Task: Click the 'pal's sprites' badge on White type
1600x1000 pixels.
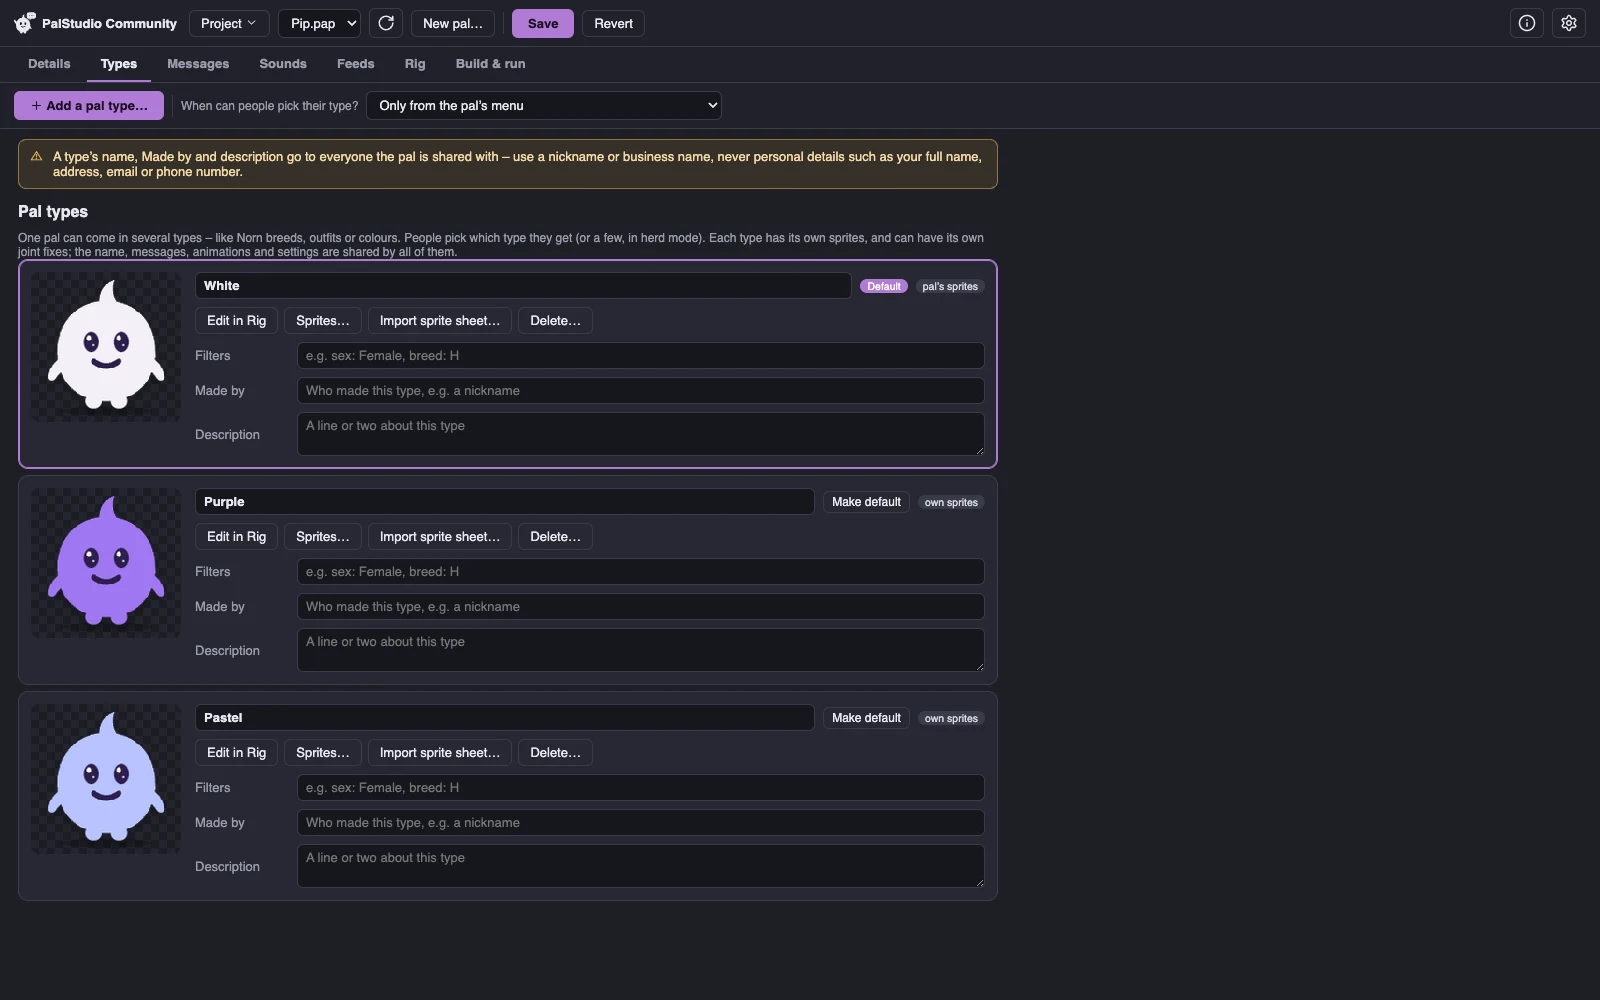Action: pos(950,286)
